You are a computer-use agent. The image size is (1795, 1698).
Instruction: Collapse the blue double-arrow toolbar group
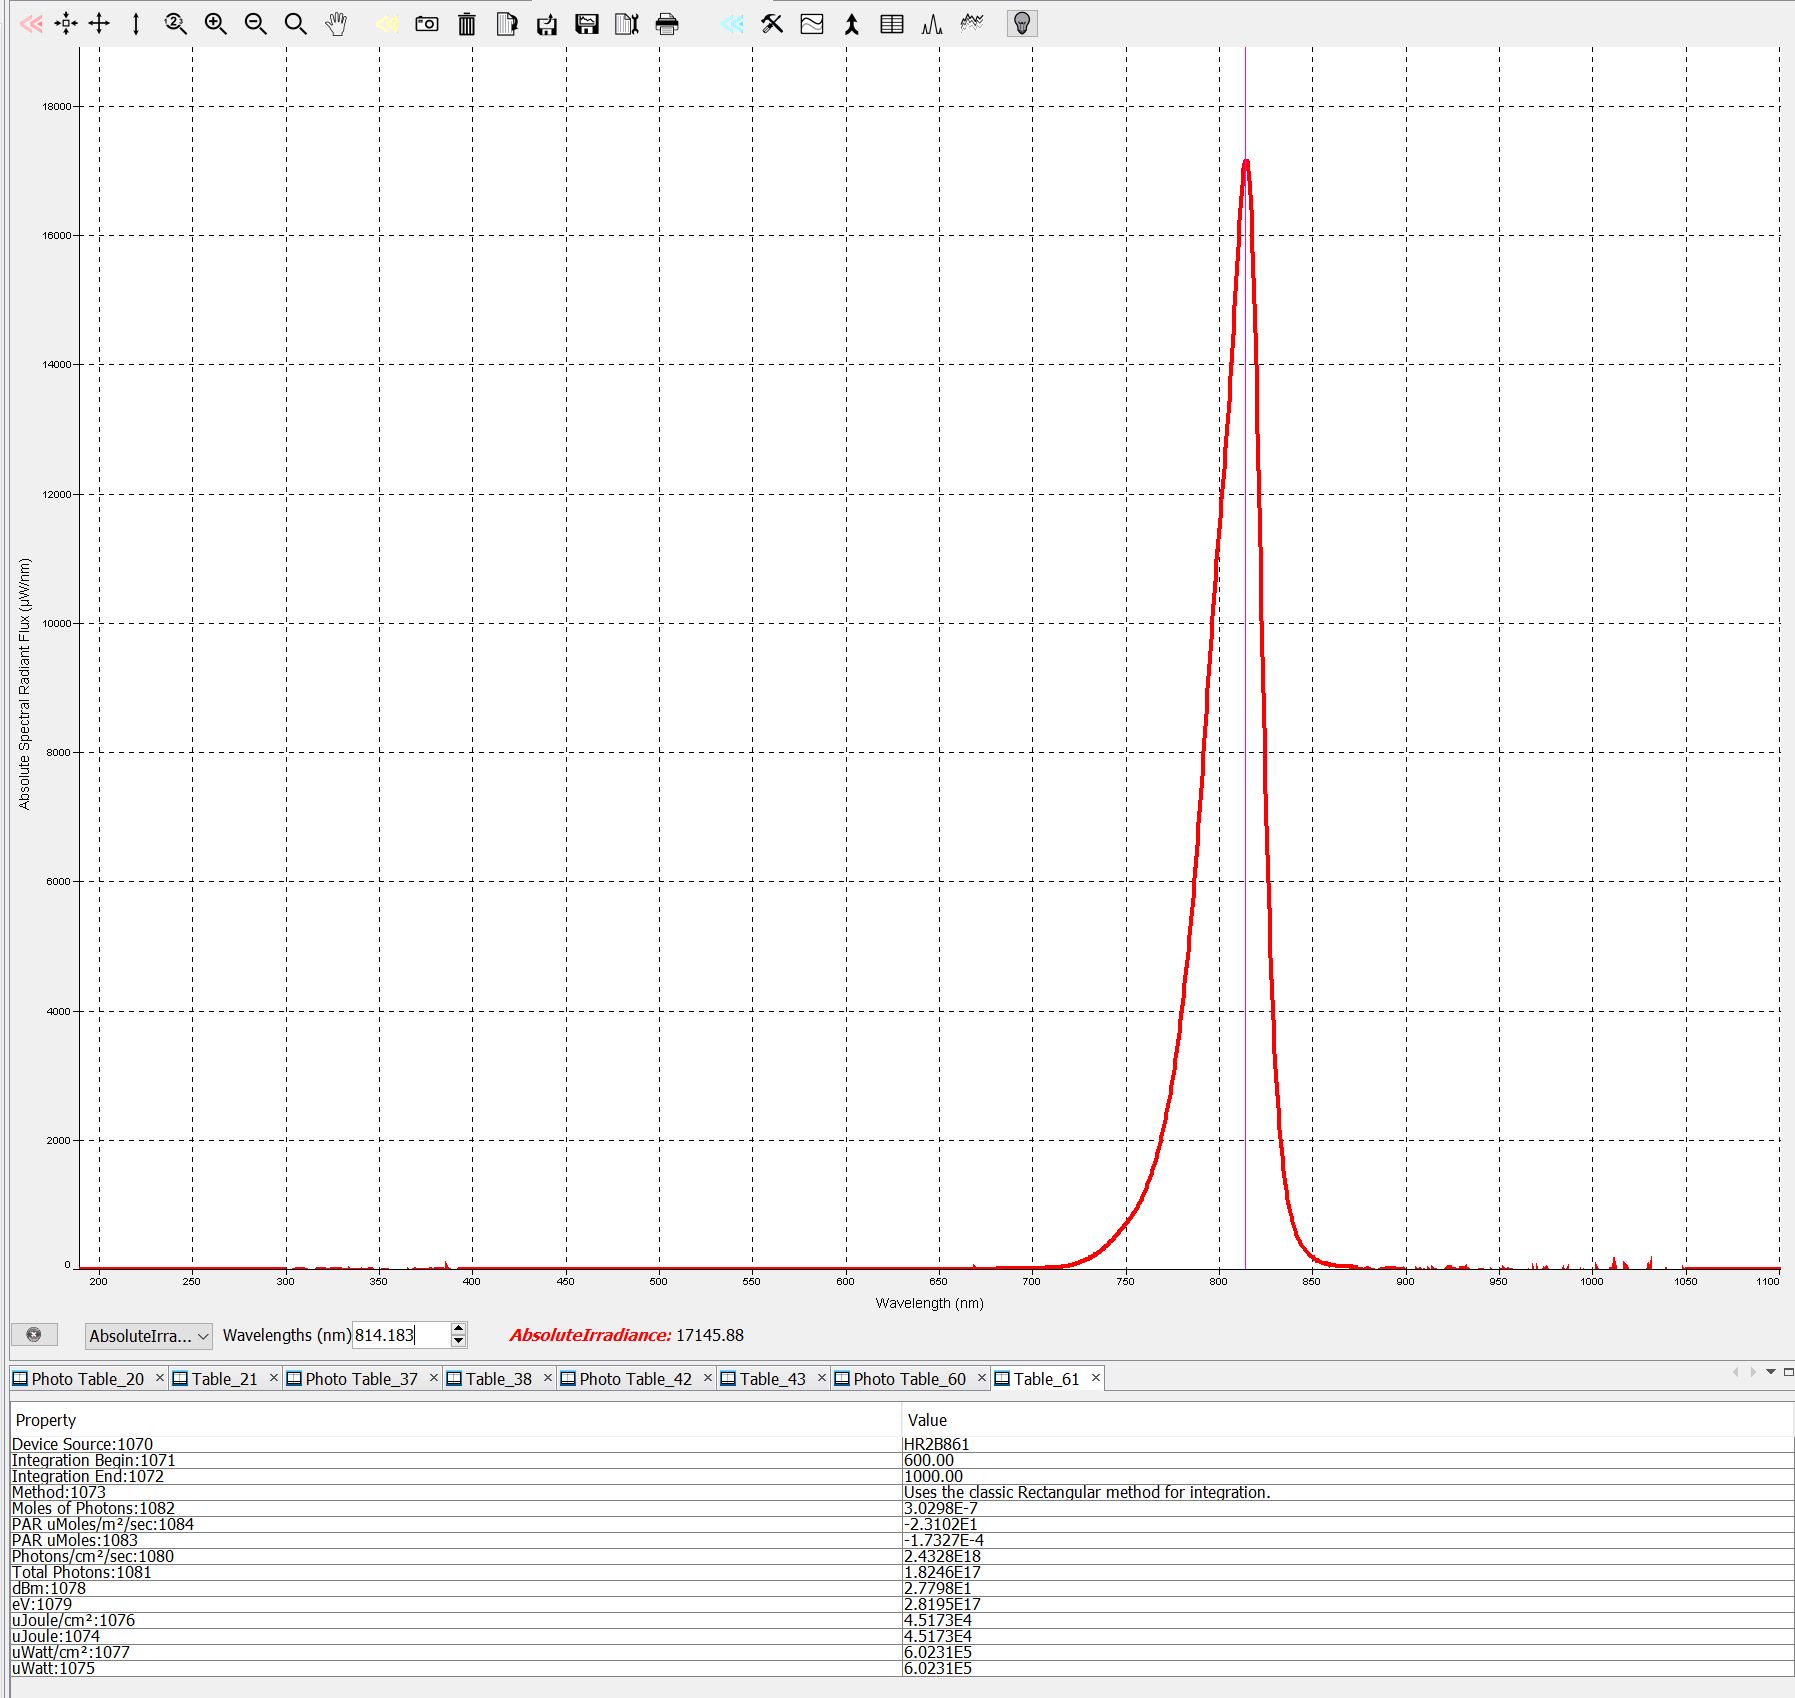coord(733,24)
